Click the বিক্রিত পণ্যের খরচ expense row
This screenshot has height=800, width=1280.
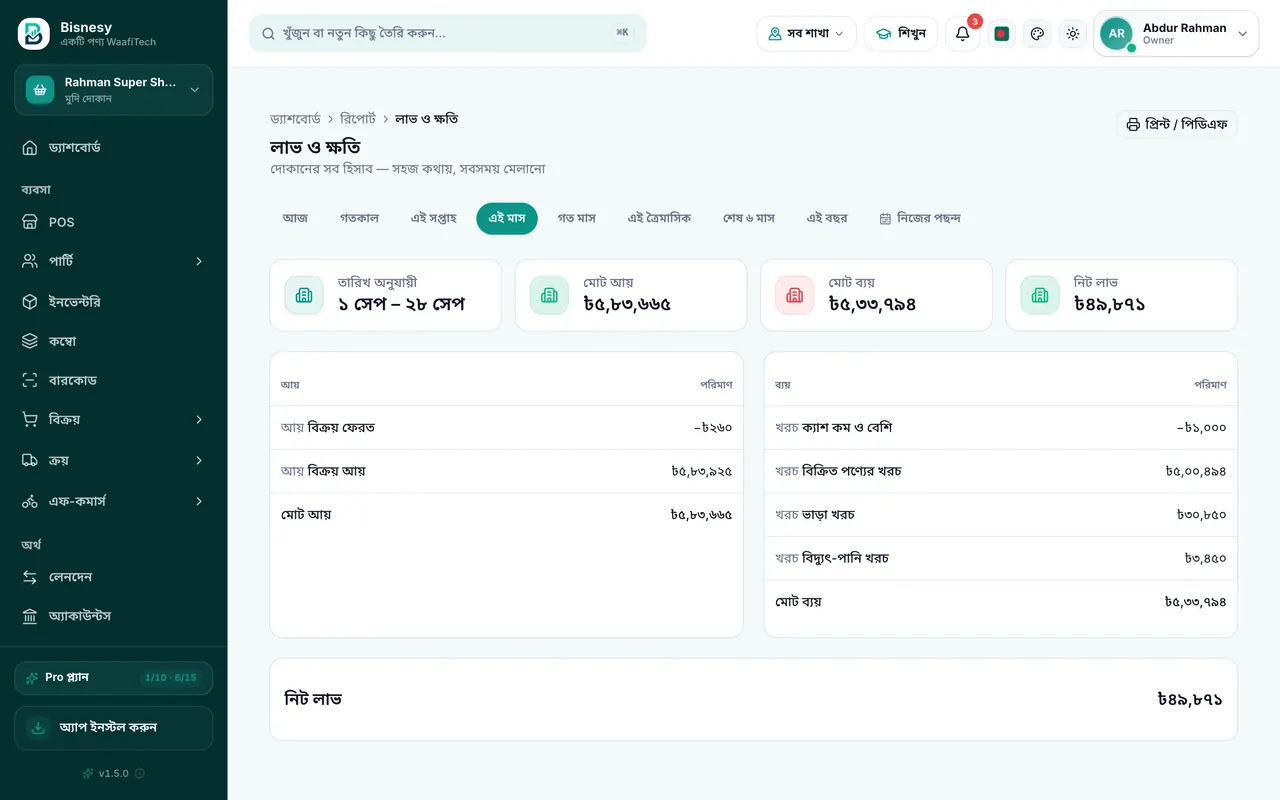click(x=1000, y=471)
